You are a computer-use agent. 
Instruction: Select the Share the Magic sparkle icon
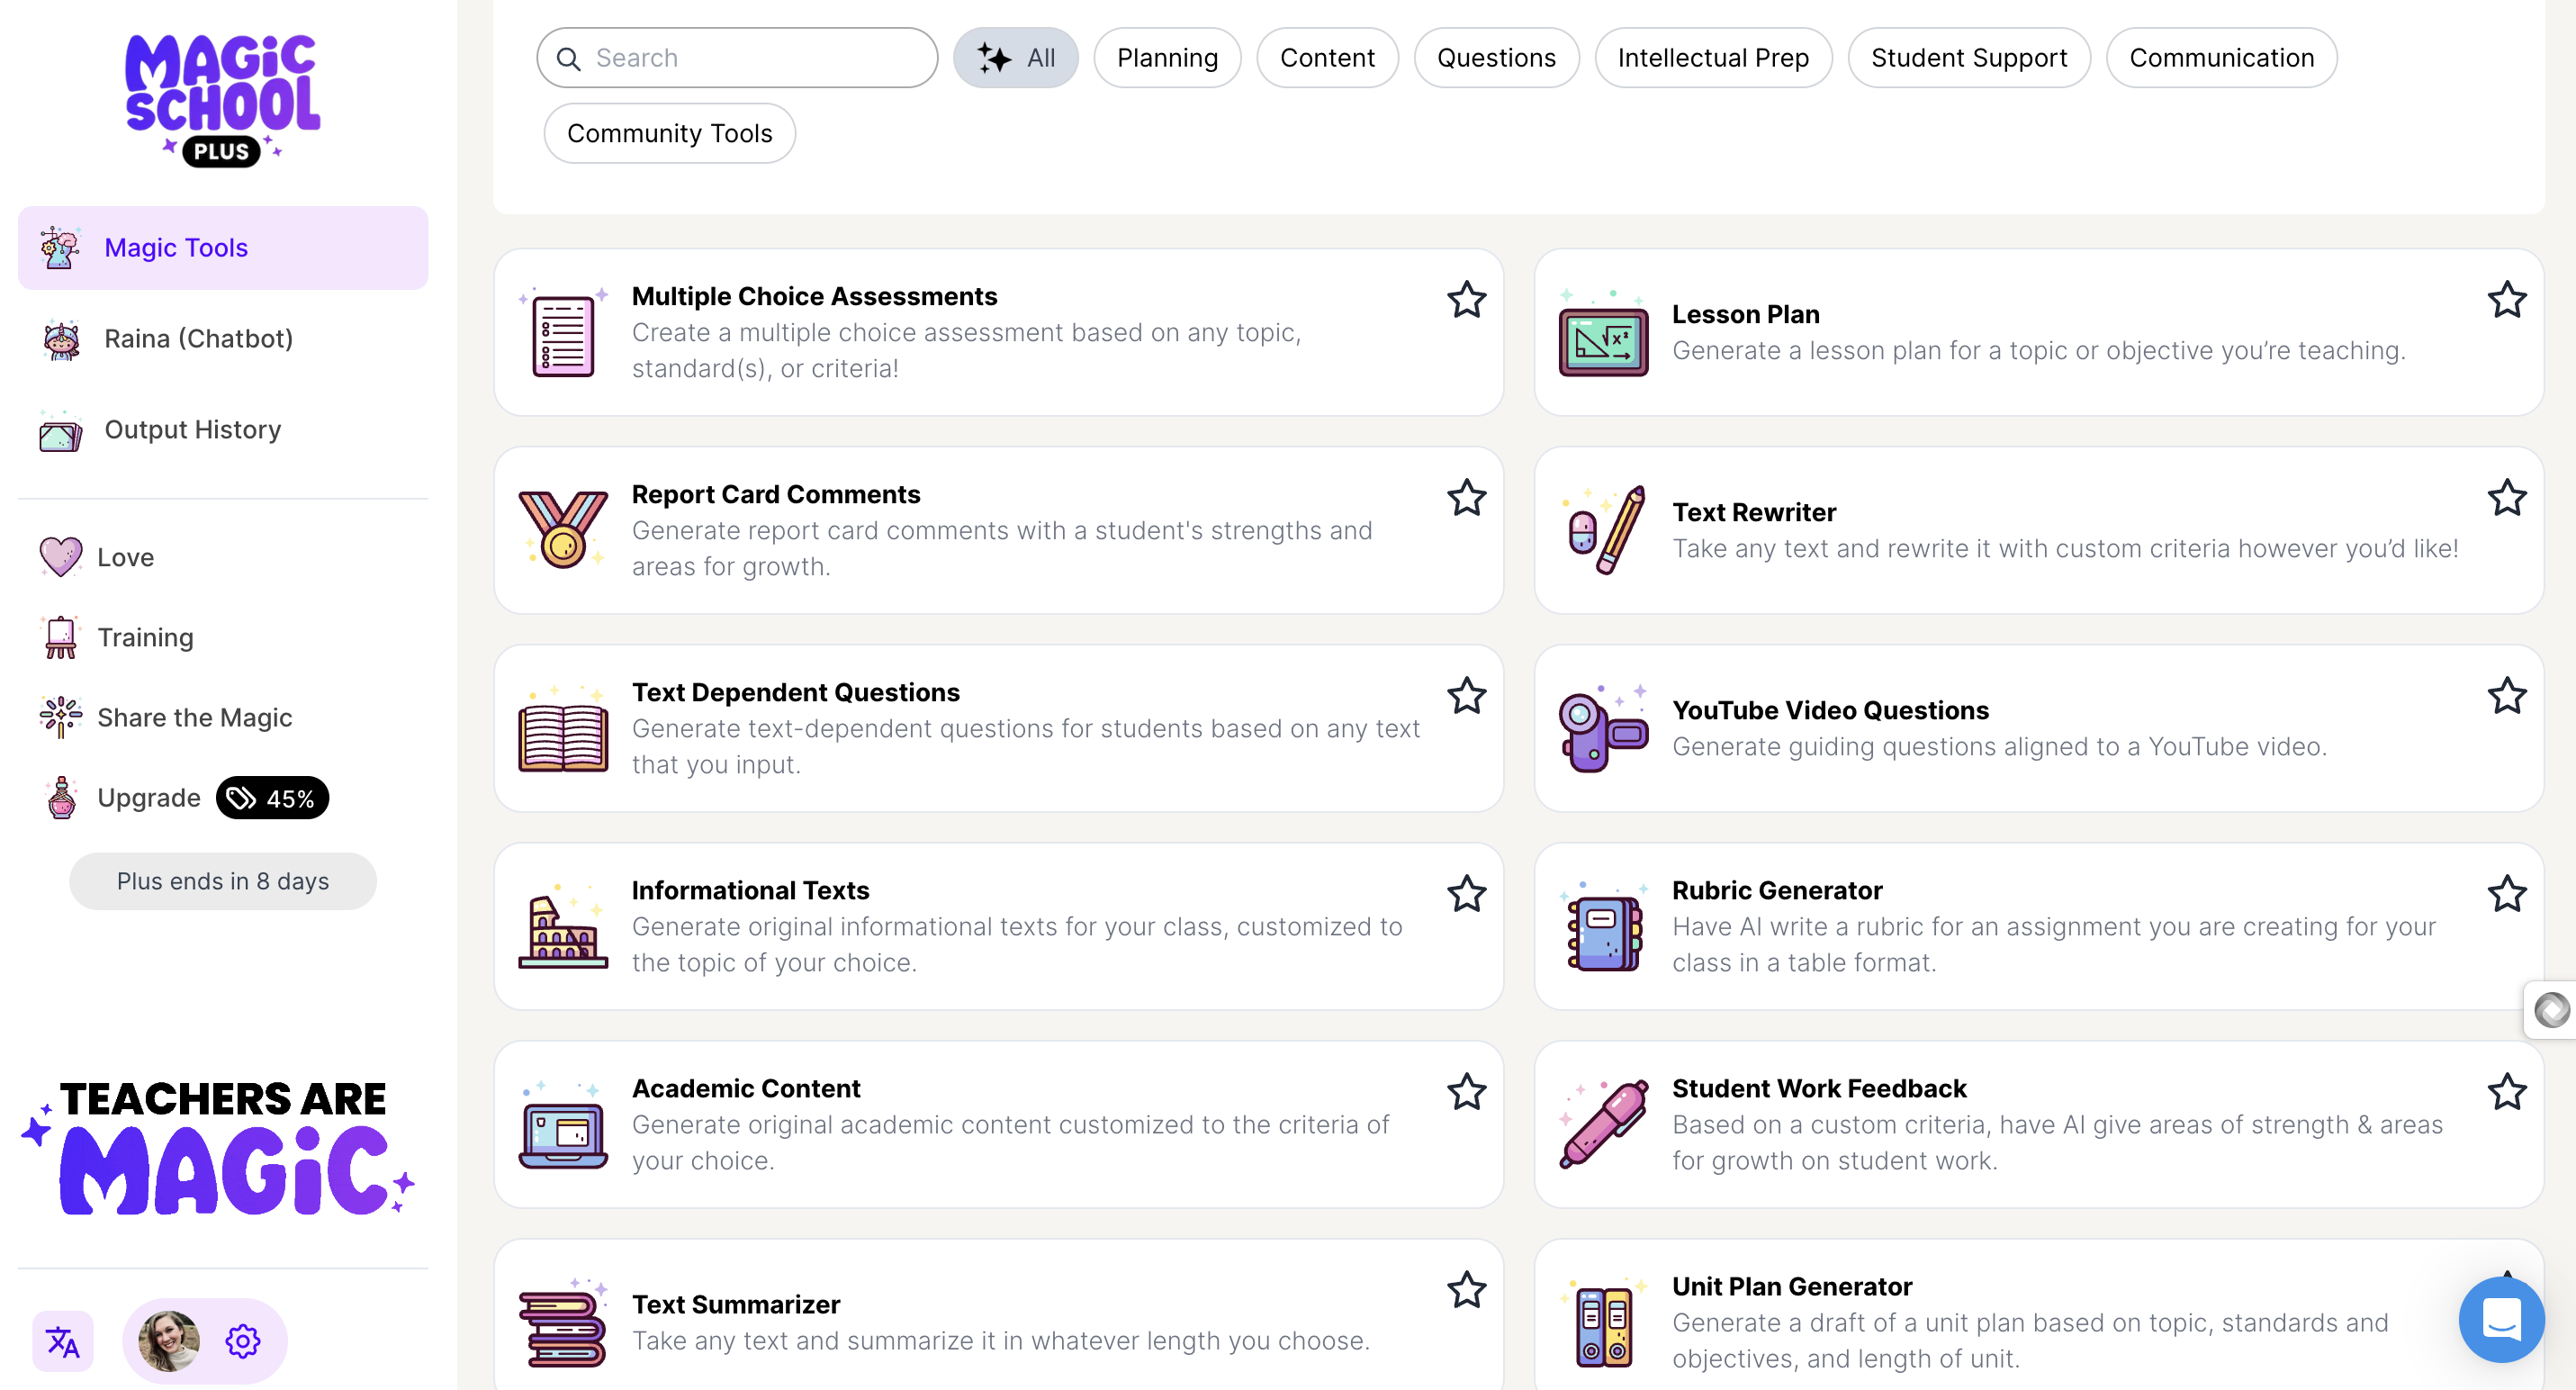pyautogui.click(x=60, y=716)
